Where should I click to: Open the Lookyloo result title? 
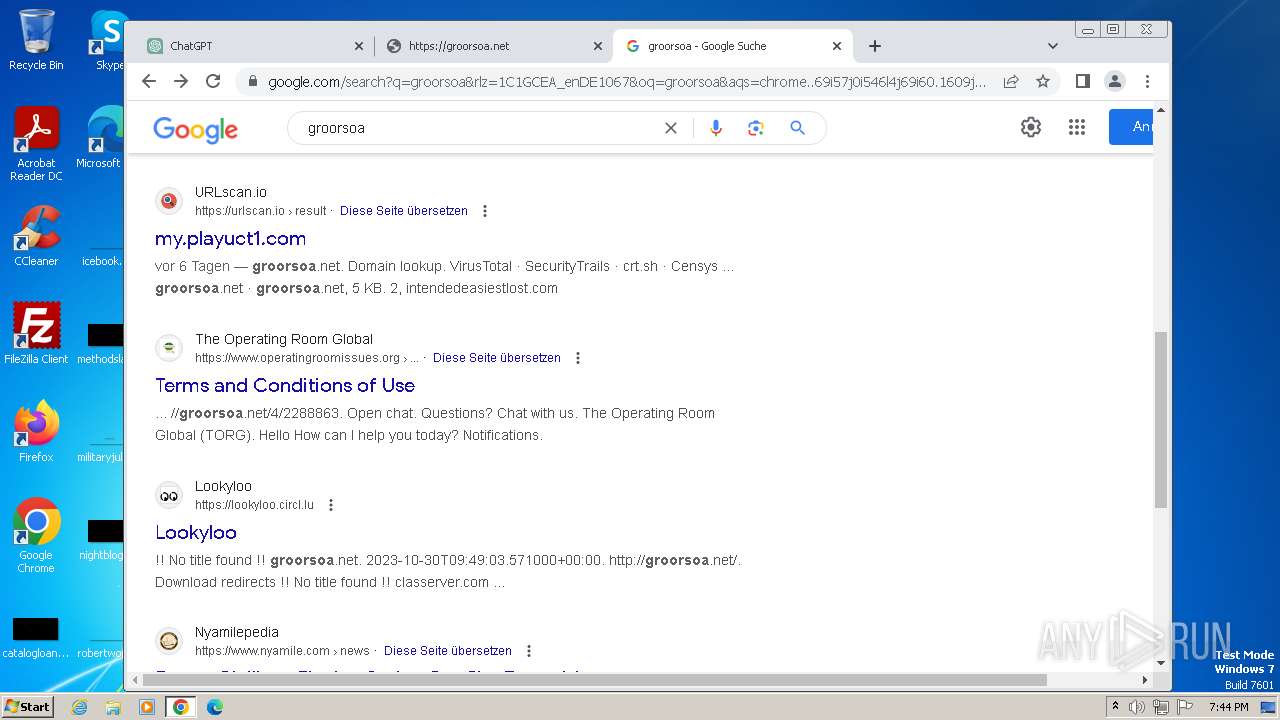196,533
